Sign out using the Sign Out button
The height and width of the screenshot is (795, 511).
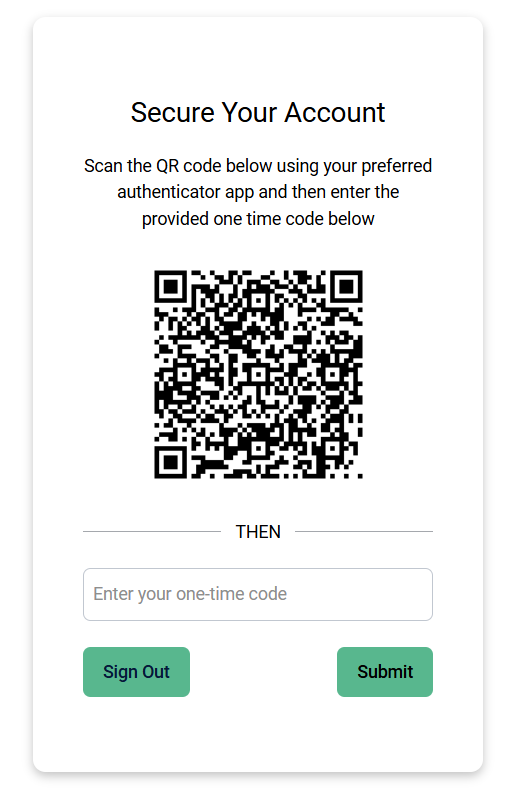point(136,672)
